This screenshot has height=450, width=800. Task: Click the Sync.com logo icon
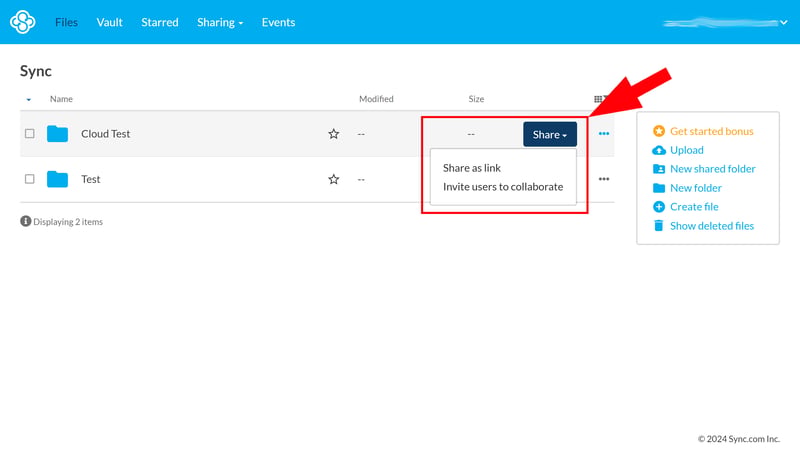(25, 22)
